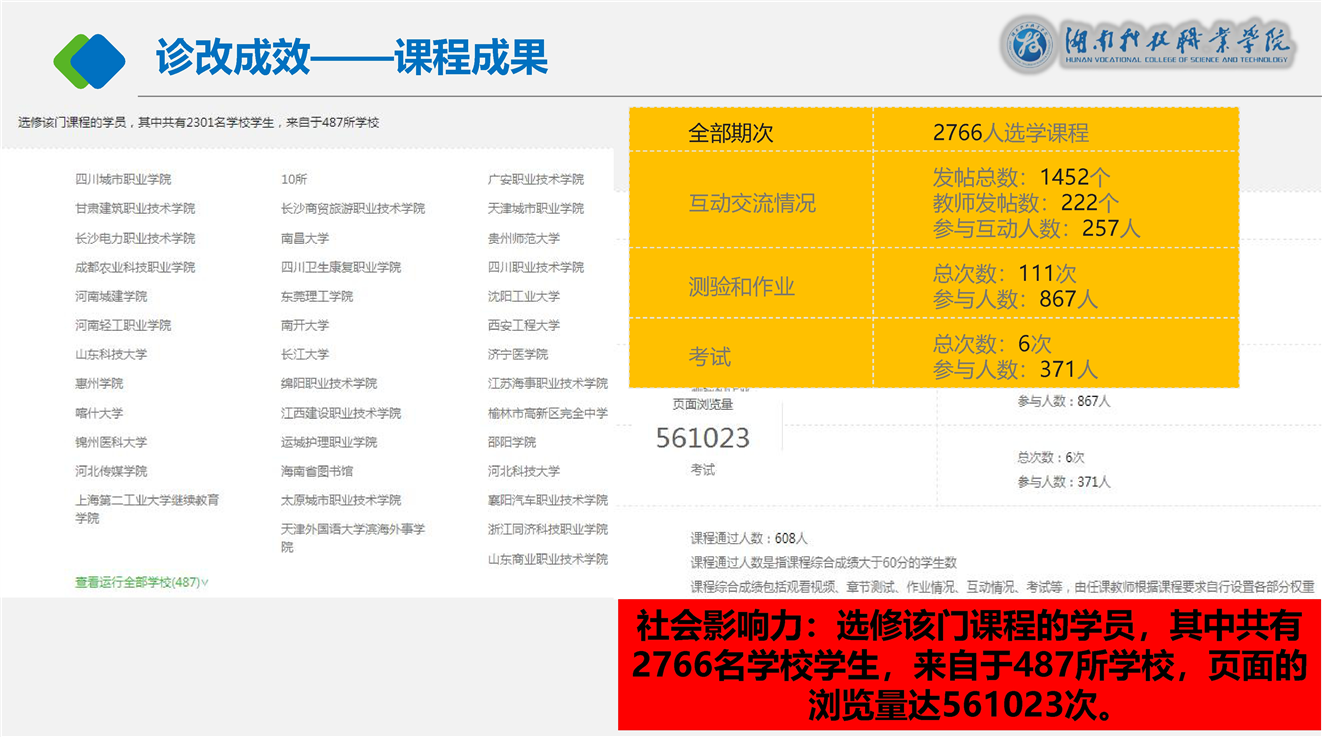Open 四川城市职业学院 school link
Viewport: 1322px width, 737px height.
tap(123, 179)
